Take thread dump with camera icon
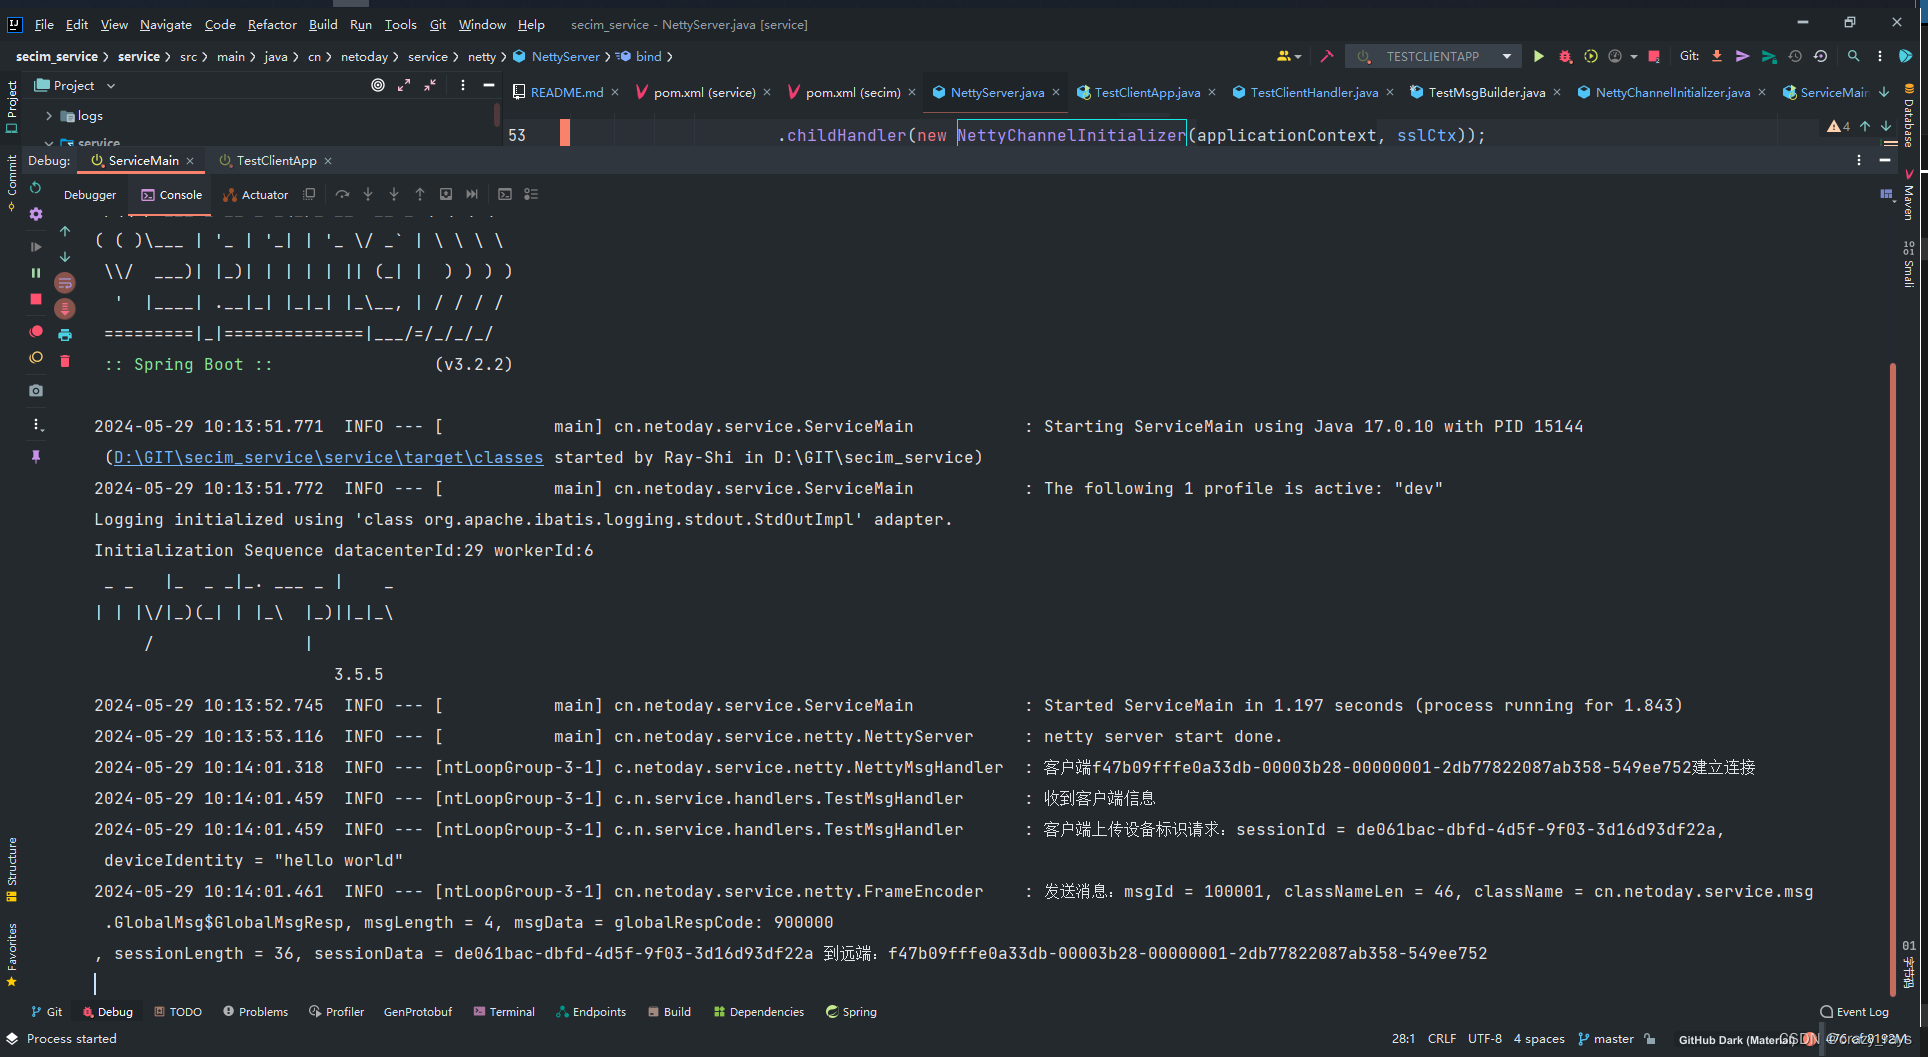The width and height of the screenshot is (1928, 1057). 36,390
